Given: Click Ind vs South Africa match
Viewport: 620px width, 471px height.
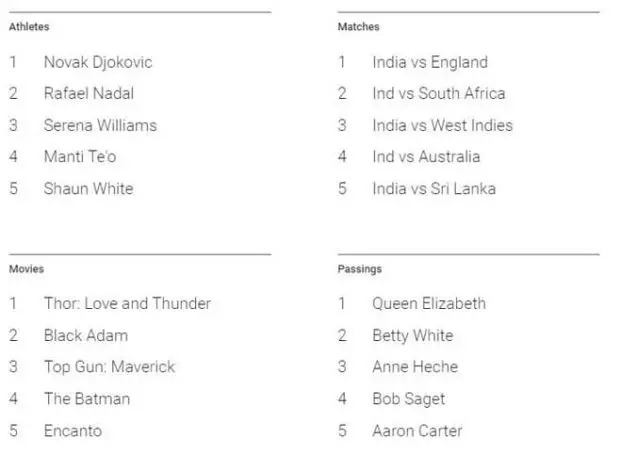Looking at the screenshot, I should (x=439, y=94).
